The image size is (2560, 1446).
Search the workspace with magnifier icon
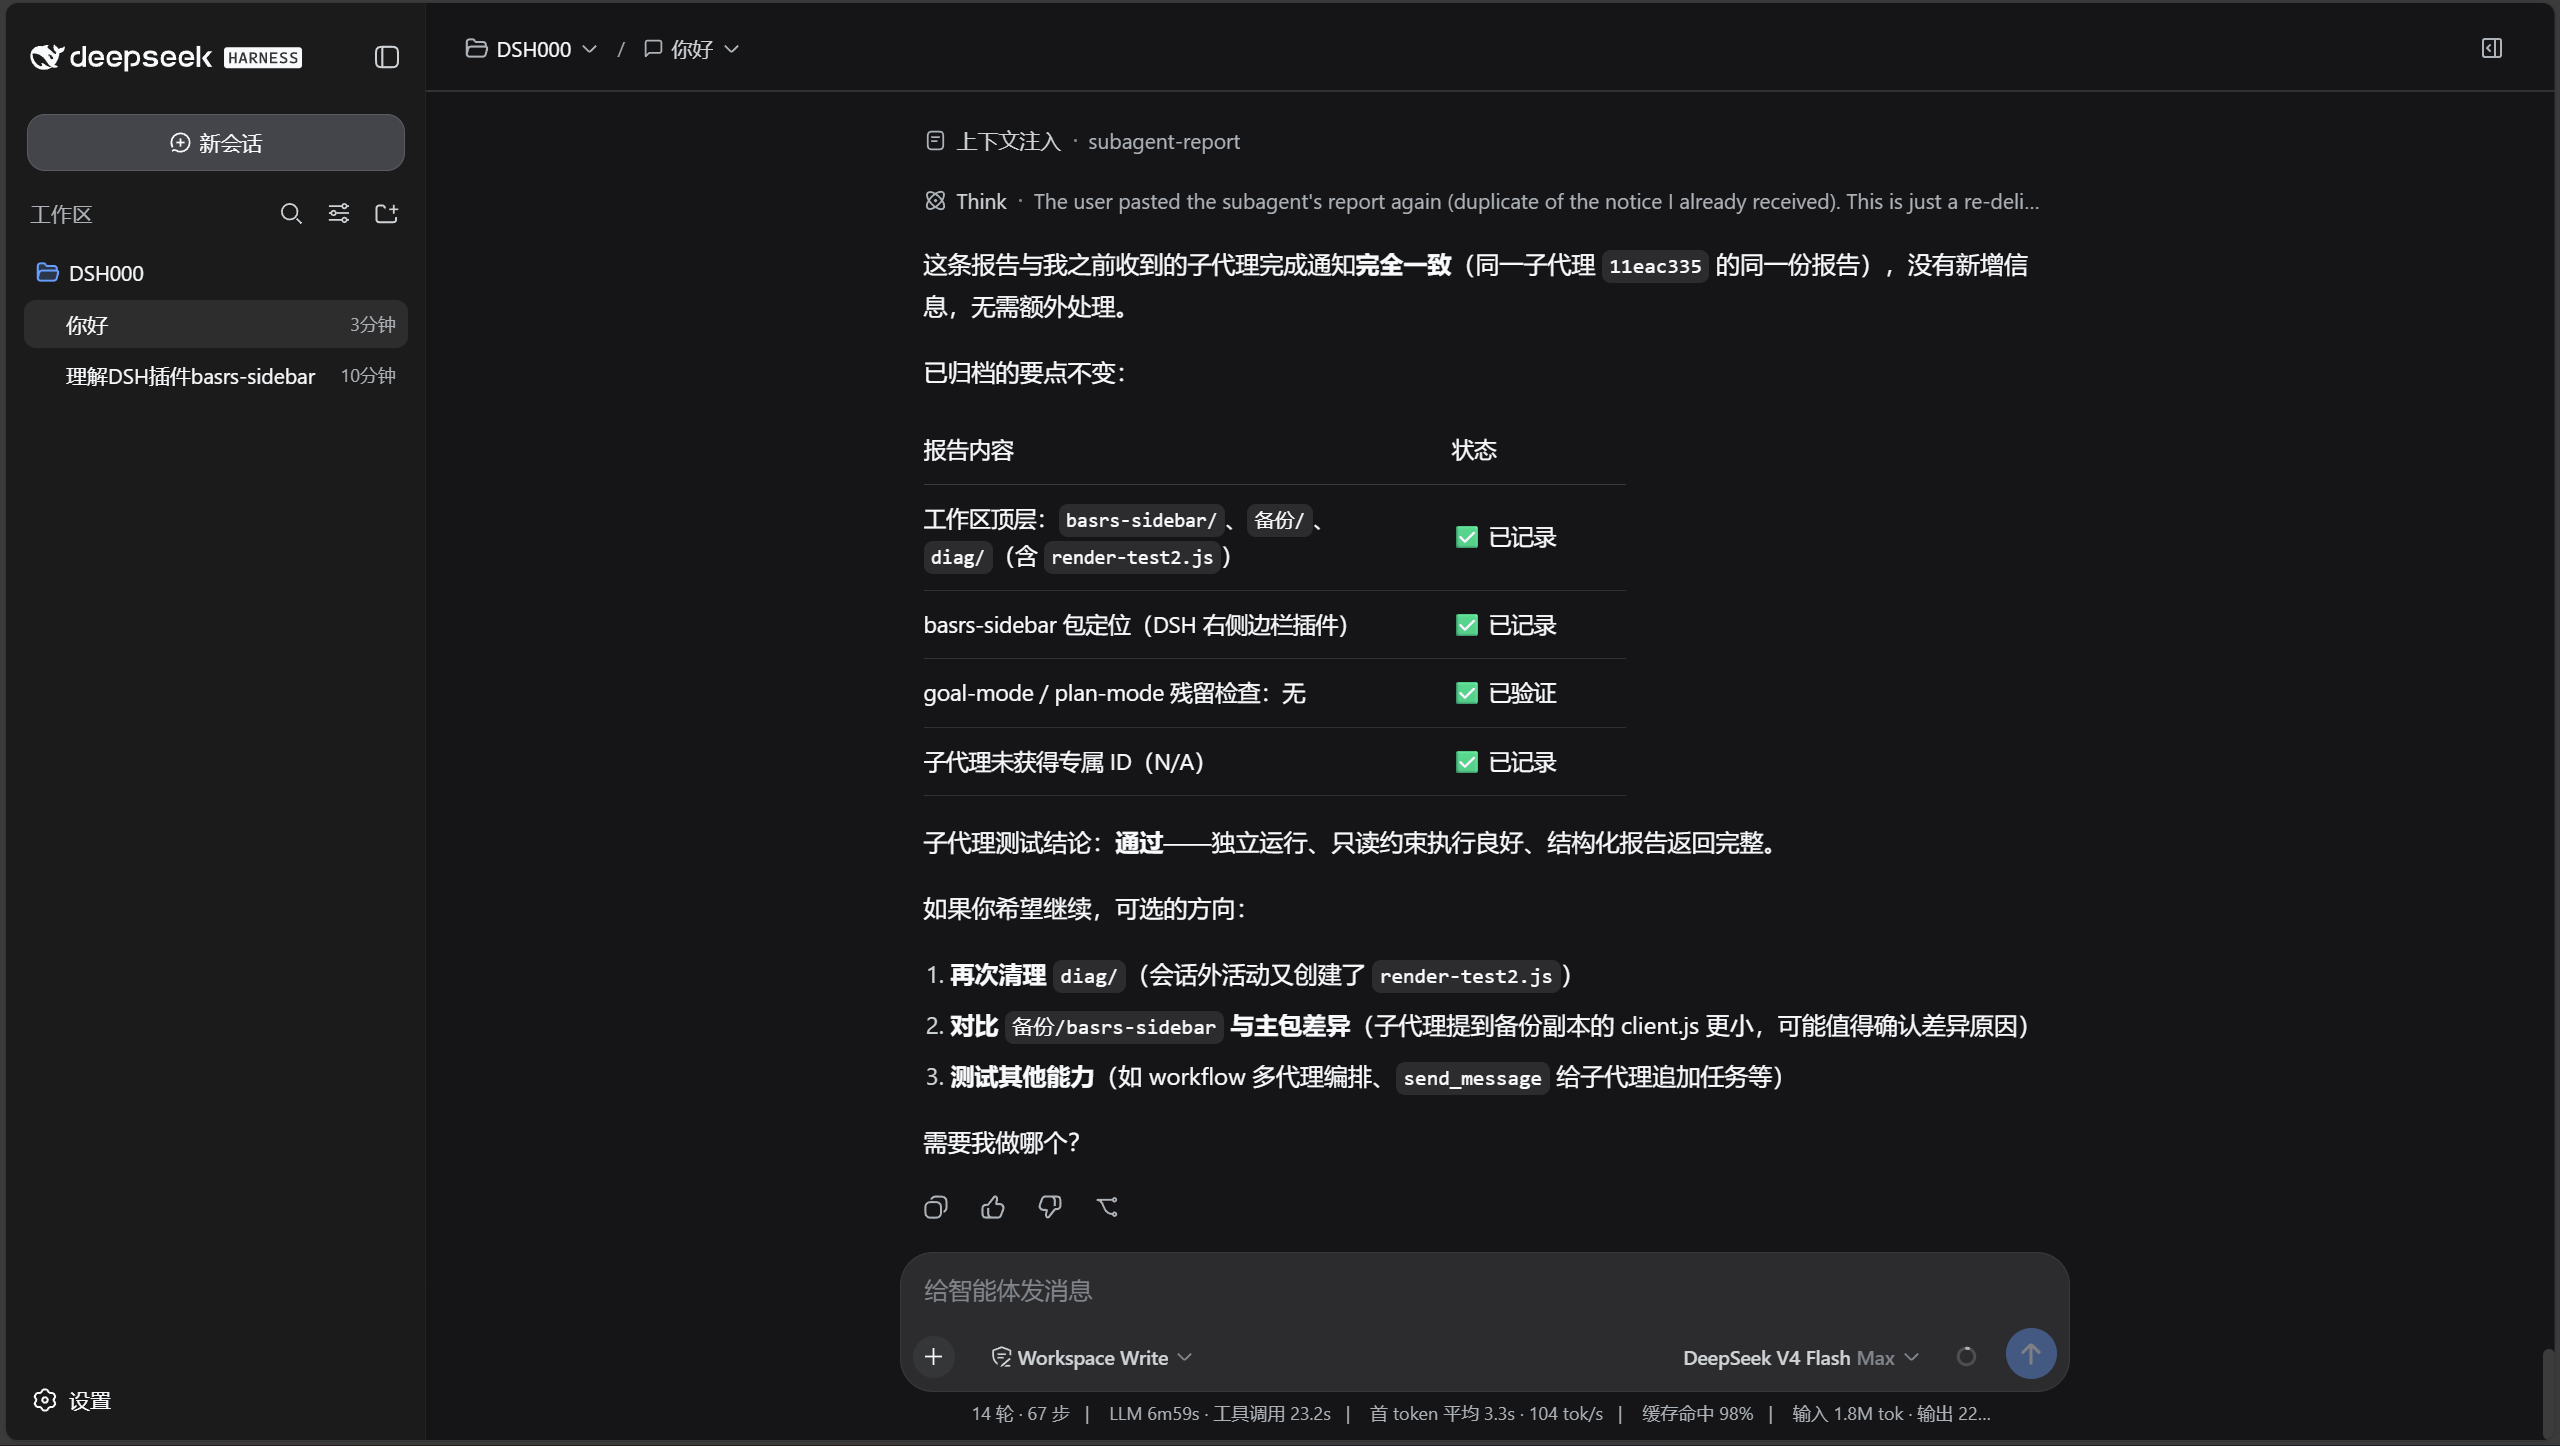click(291, 213)
